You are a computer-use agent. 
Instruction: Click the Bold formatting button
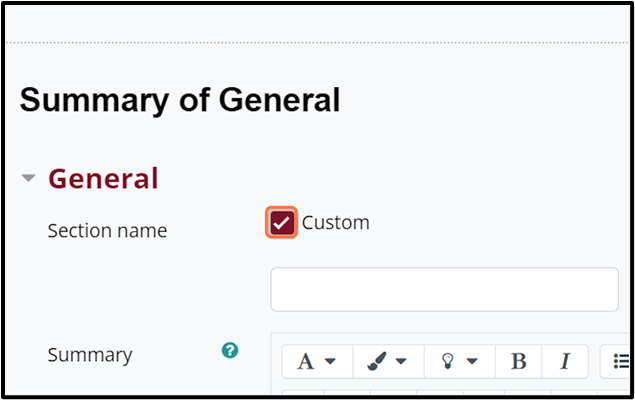(518, 361)
